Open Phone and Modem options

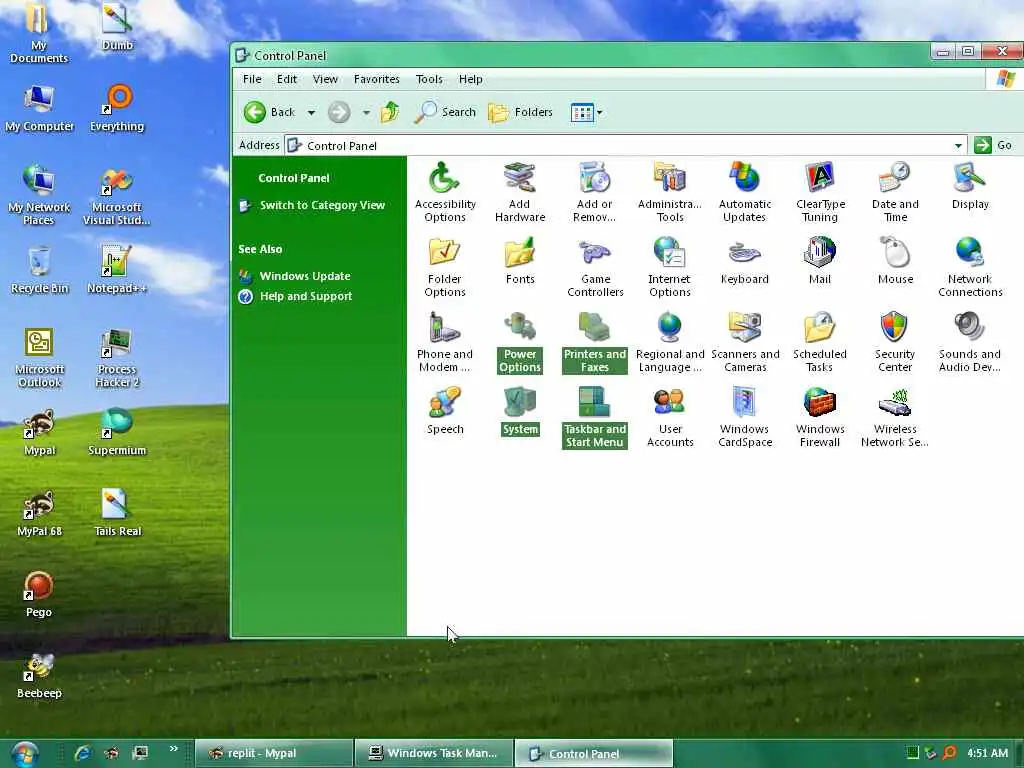click(445, 342)
